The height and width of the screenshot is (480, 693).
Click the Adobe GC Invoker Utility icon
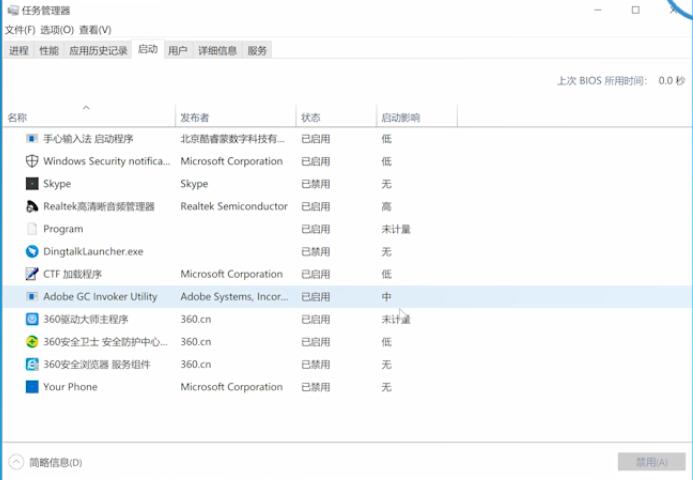32,297
